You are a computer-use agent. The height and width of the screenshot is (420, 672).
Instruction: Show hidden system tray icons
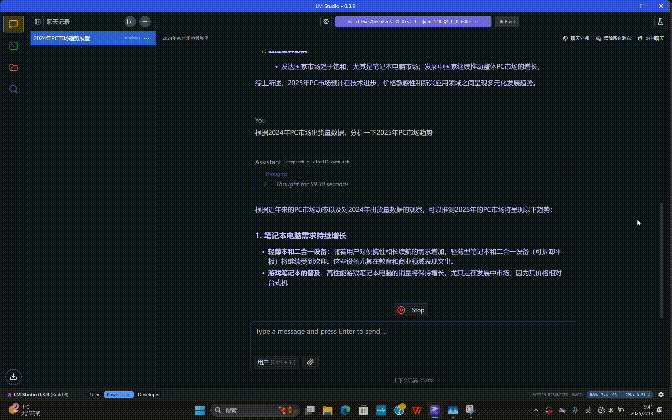tap(536, 410)
